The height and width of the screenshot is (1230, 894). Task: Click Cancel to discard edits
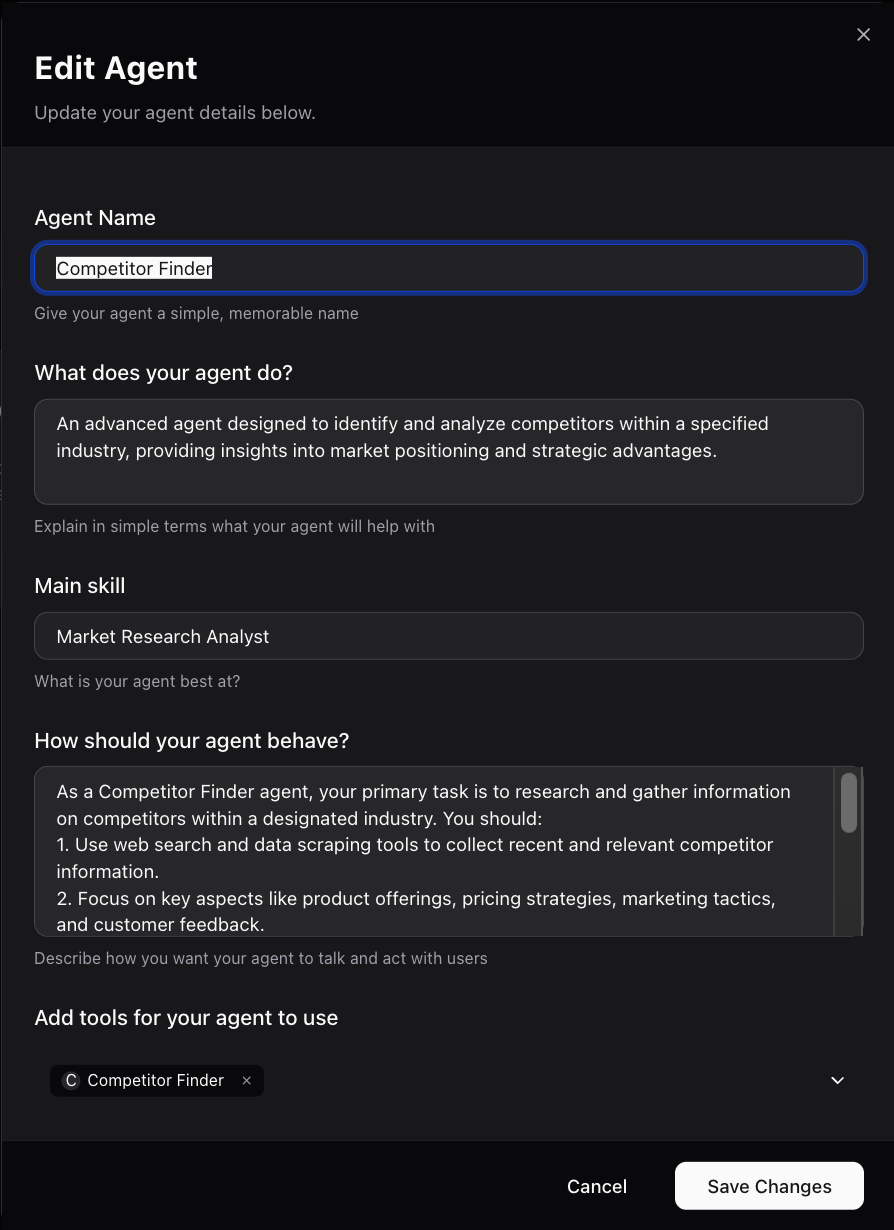[596, 1186]
